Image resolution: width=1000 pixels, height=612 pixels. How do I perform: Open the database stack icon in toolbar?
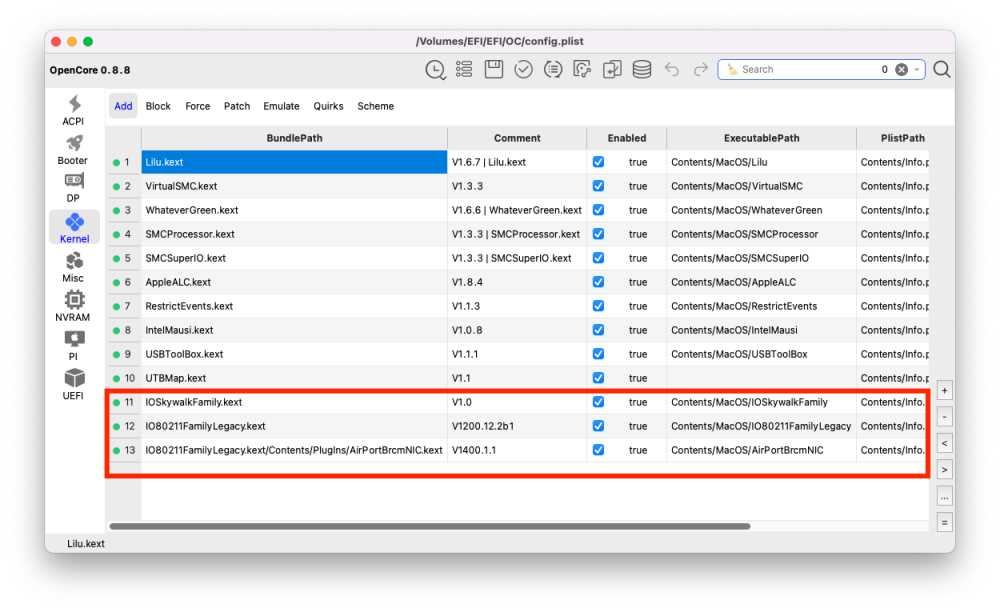click(x=642, y=69)
